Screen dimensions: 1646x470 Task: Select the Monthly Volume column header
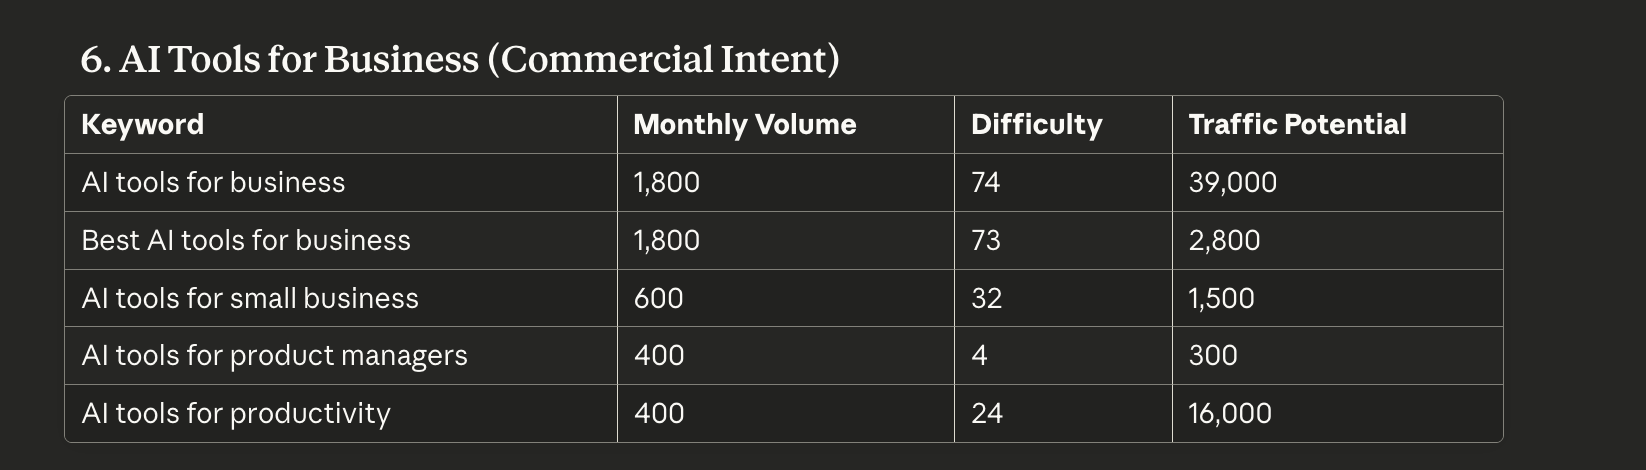(x=744, y=125)
